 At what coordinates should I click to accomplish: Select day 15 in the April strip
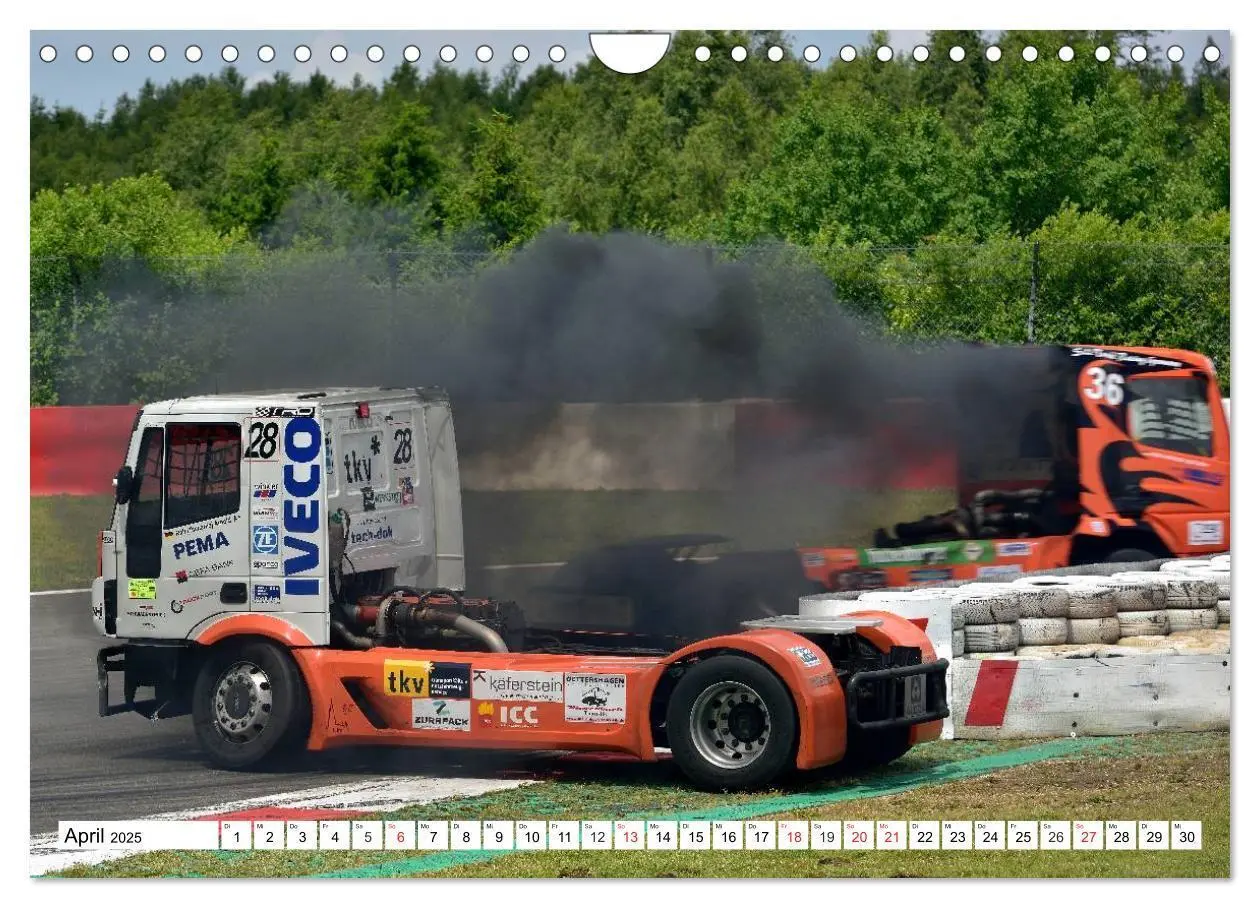695,836
